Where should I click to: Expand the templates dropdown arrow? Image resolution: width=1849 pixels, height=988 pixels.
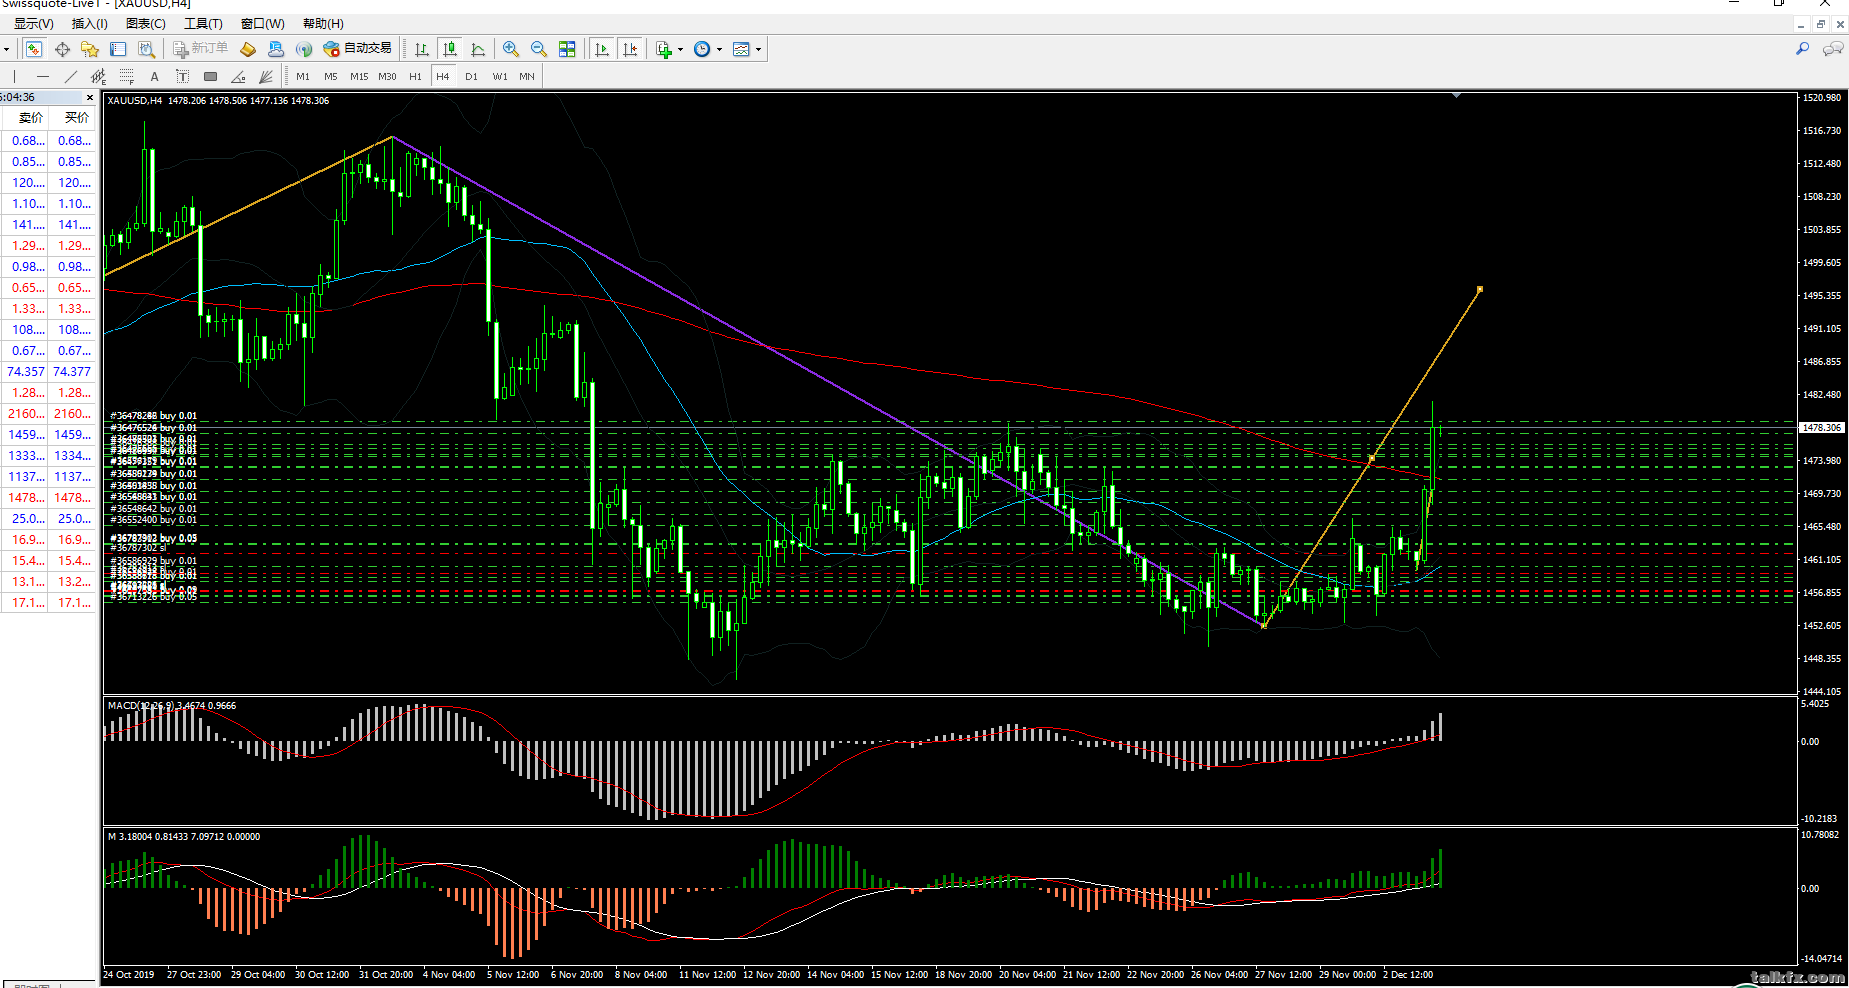pos(758,49)
